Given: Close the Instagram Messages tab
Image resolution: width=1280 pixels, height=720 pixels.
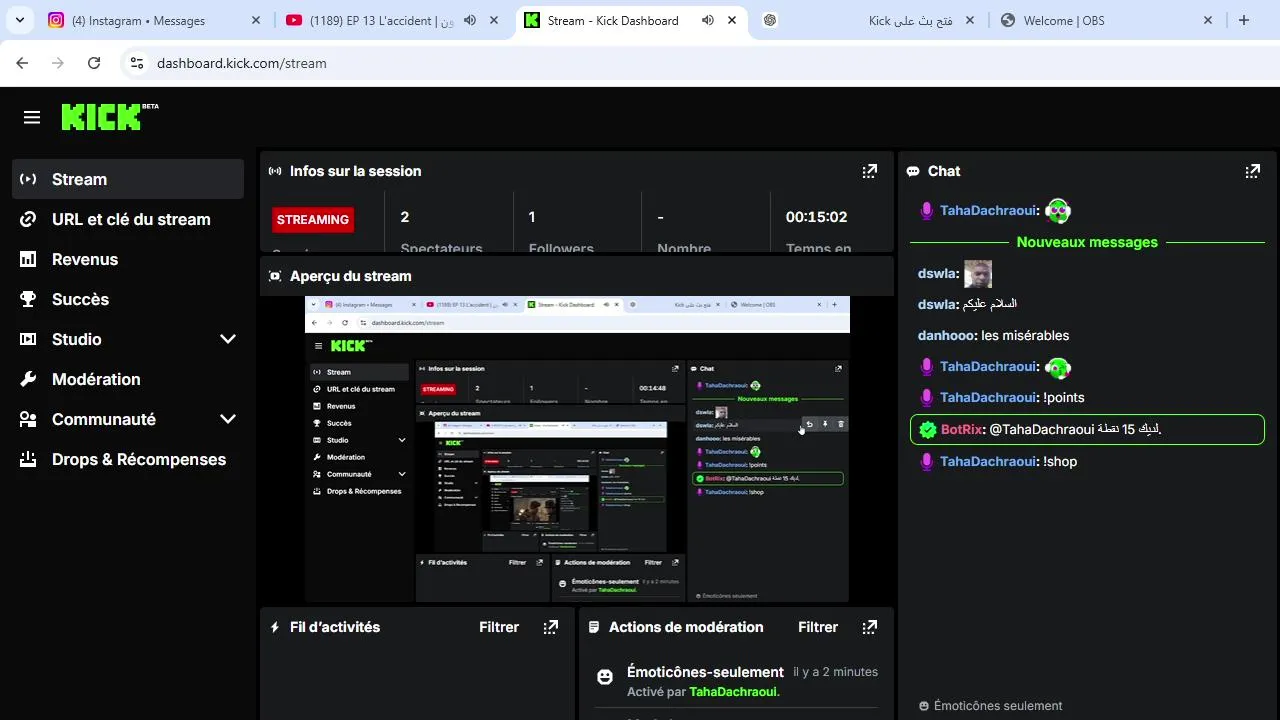Looking at the screenshot, I should [256, 20].
